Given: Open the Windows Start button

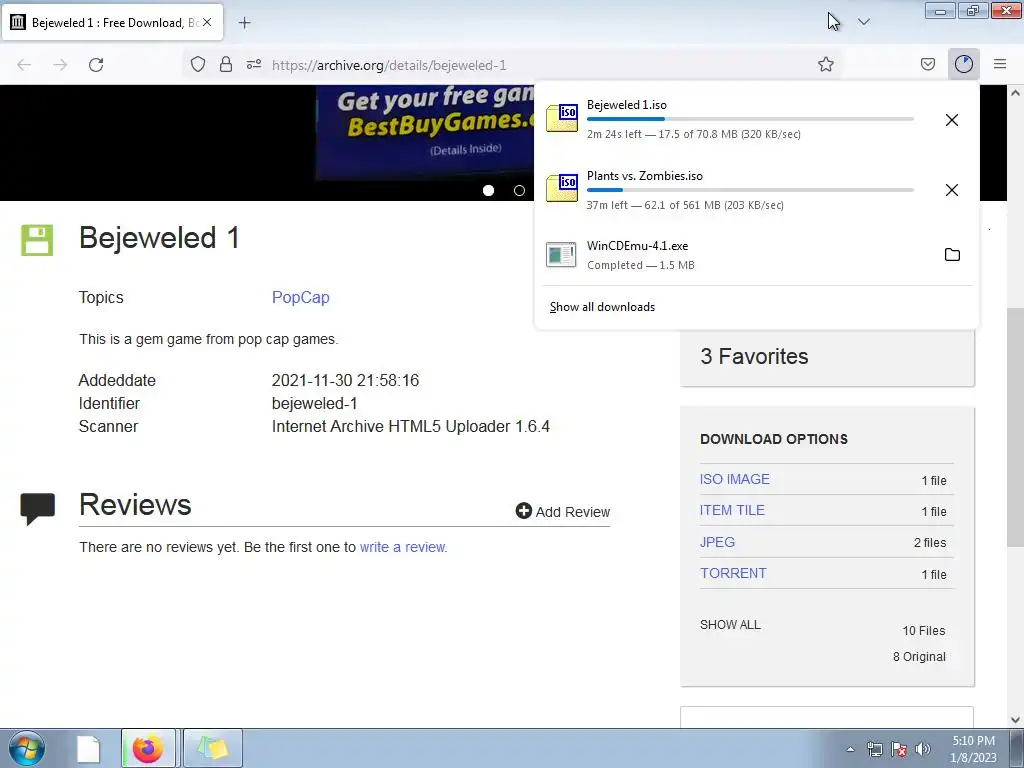Looking at the screenshot, I should 26,748.
